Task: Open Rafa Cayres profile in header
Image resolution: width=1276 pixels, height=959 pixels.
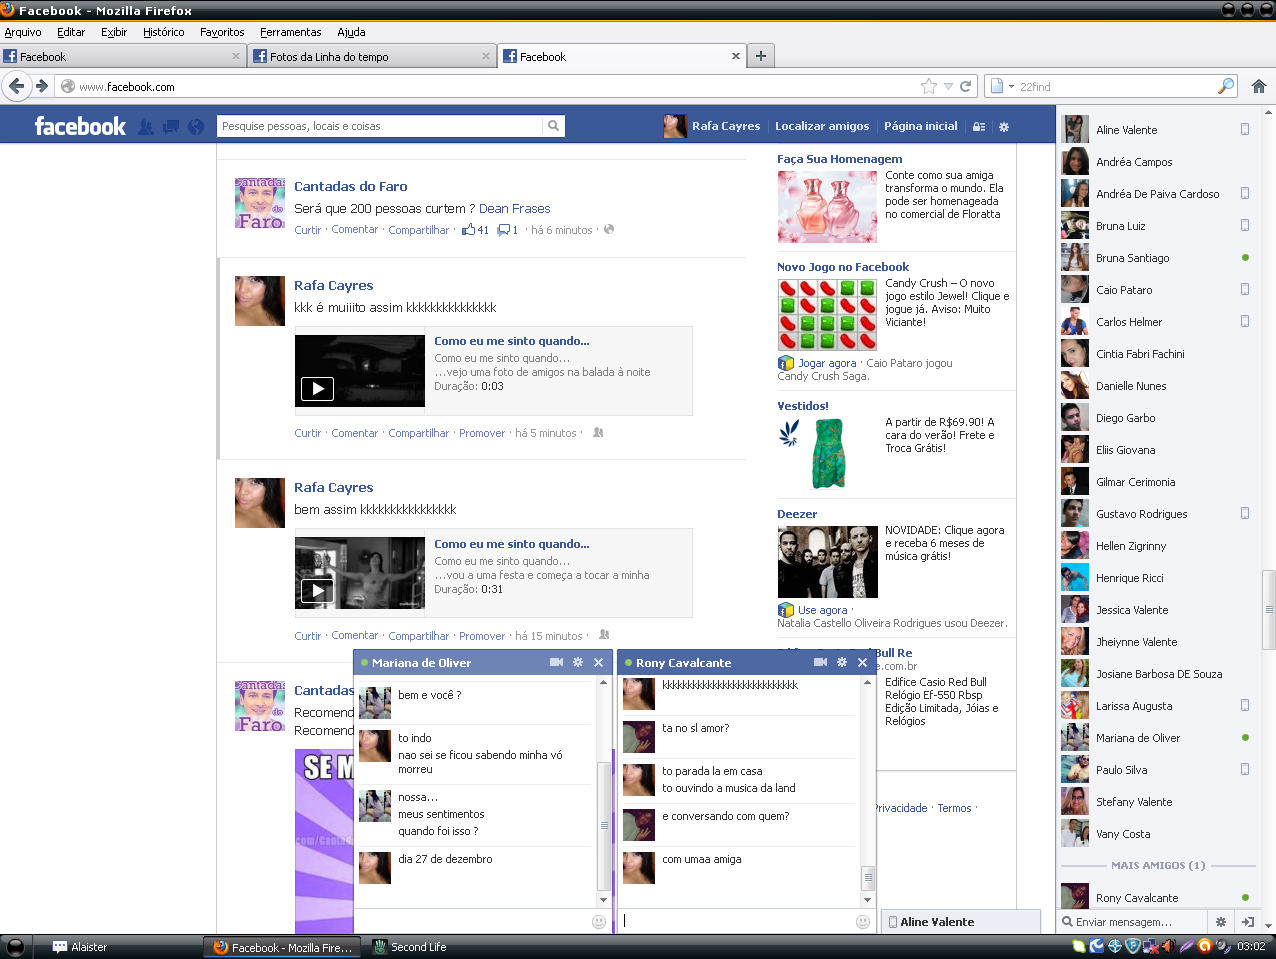Action: [712, 126]
